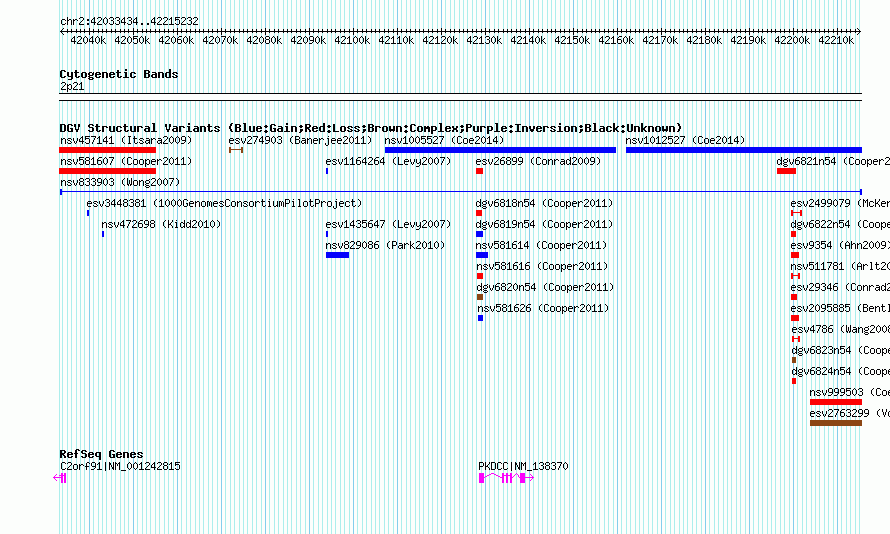Open esv274903 (Banerjee2011) label

(x=301, y=140)
